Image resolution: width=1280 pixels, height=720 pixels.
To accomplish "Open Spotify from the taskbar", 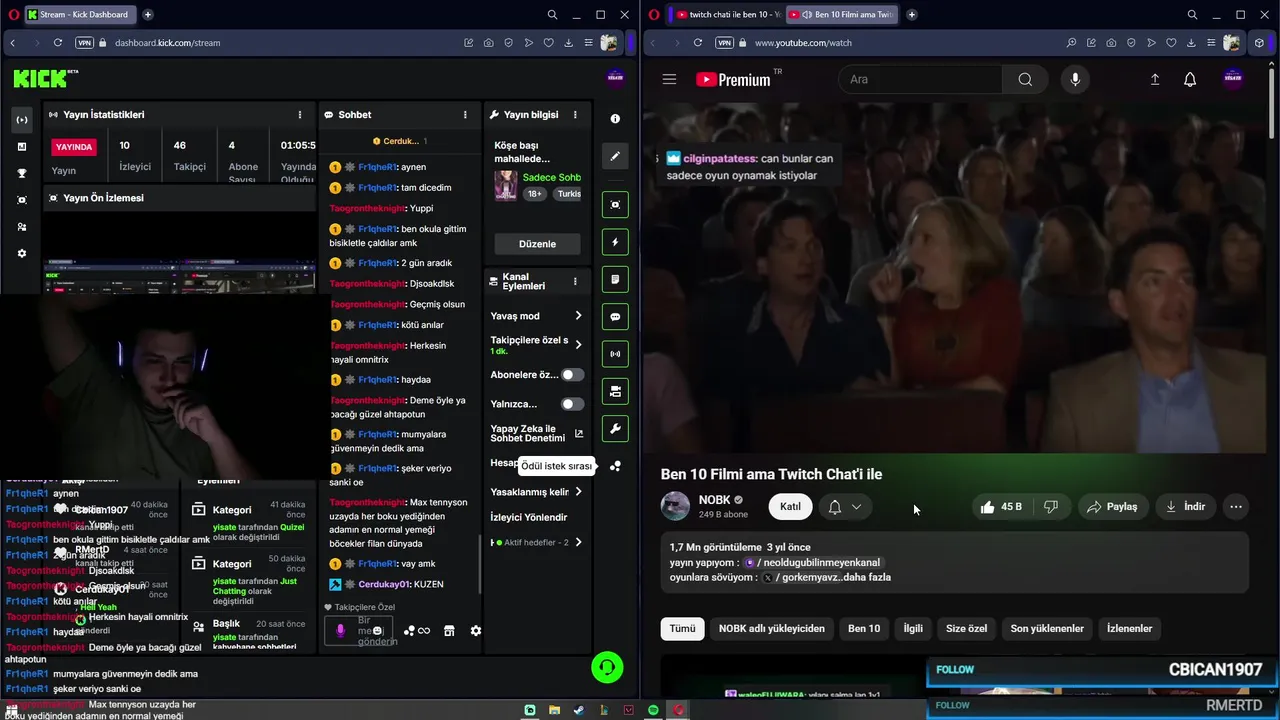I will click(x=654, y=710).
